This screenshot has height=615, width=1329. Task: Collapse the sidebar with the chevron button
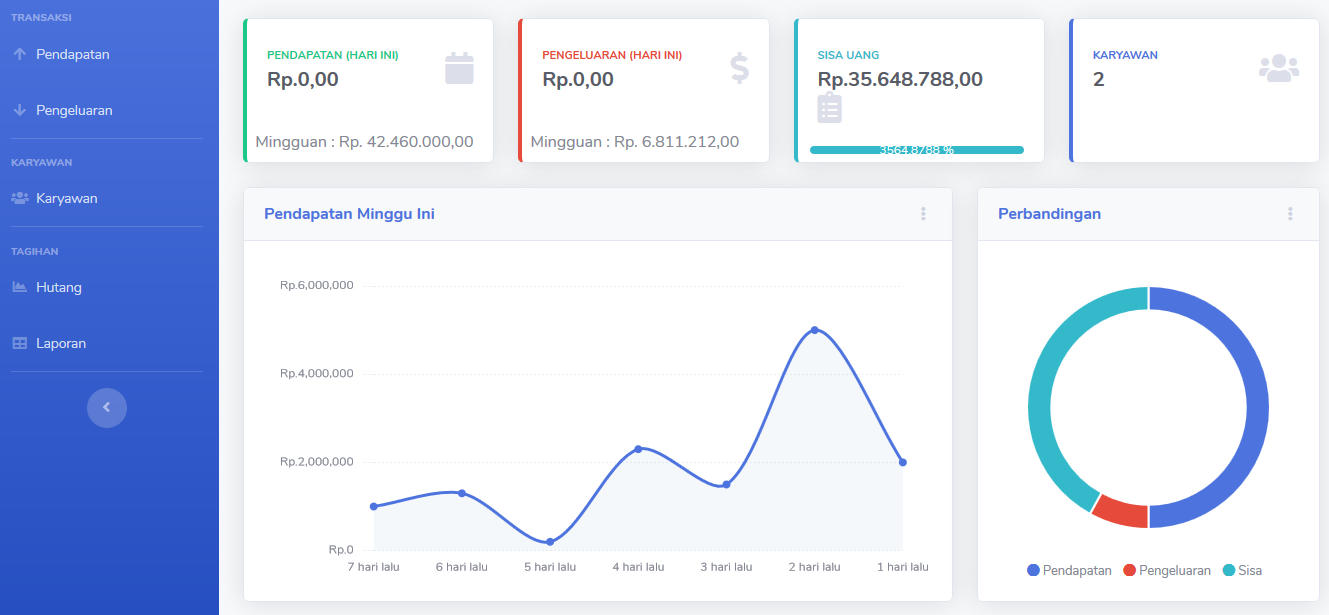coord(107,408)
